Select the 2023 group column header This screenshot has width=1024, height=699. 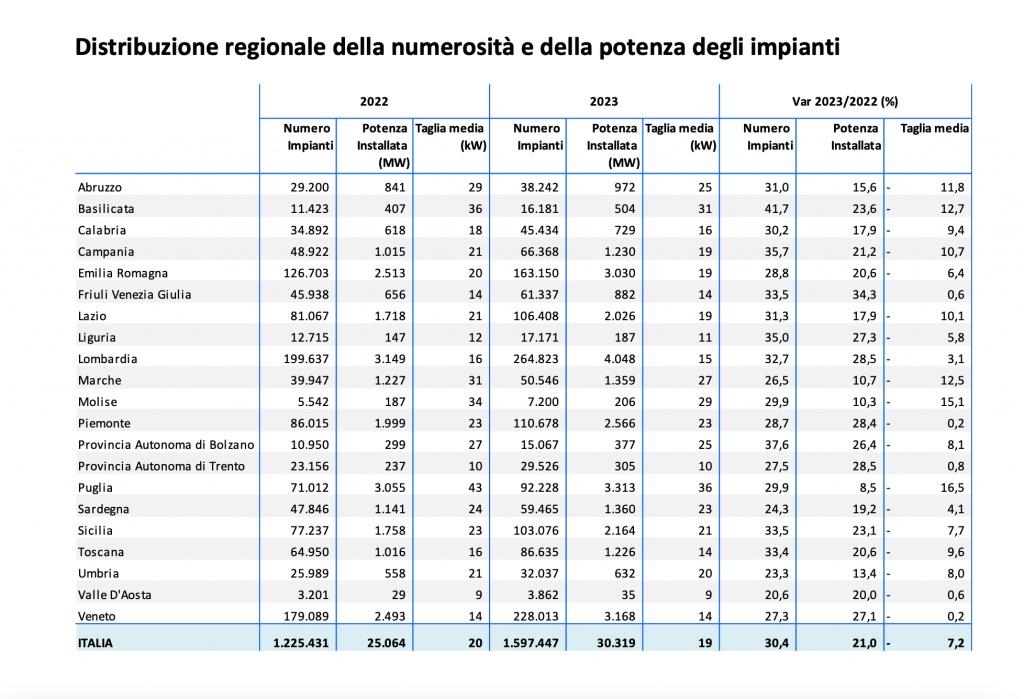(604, 101)
